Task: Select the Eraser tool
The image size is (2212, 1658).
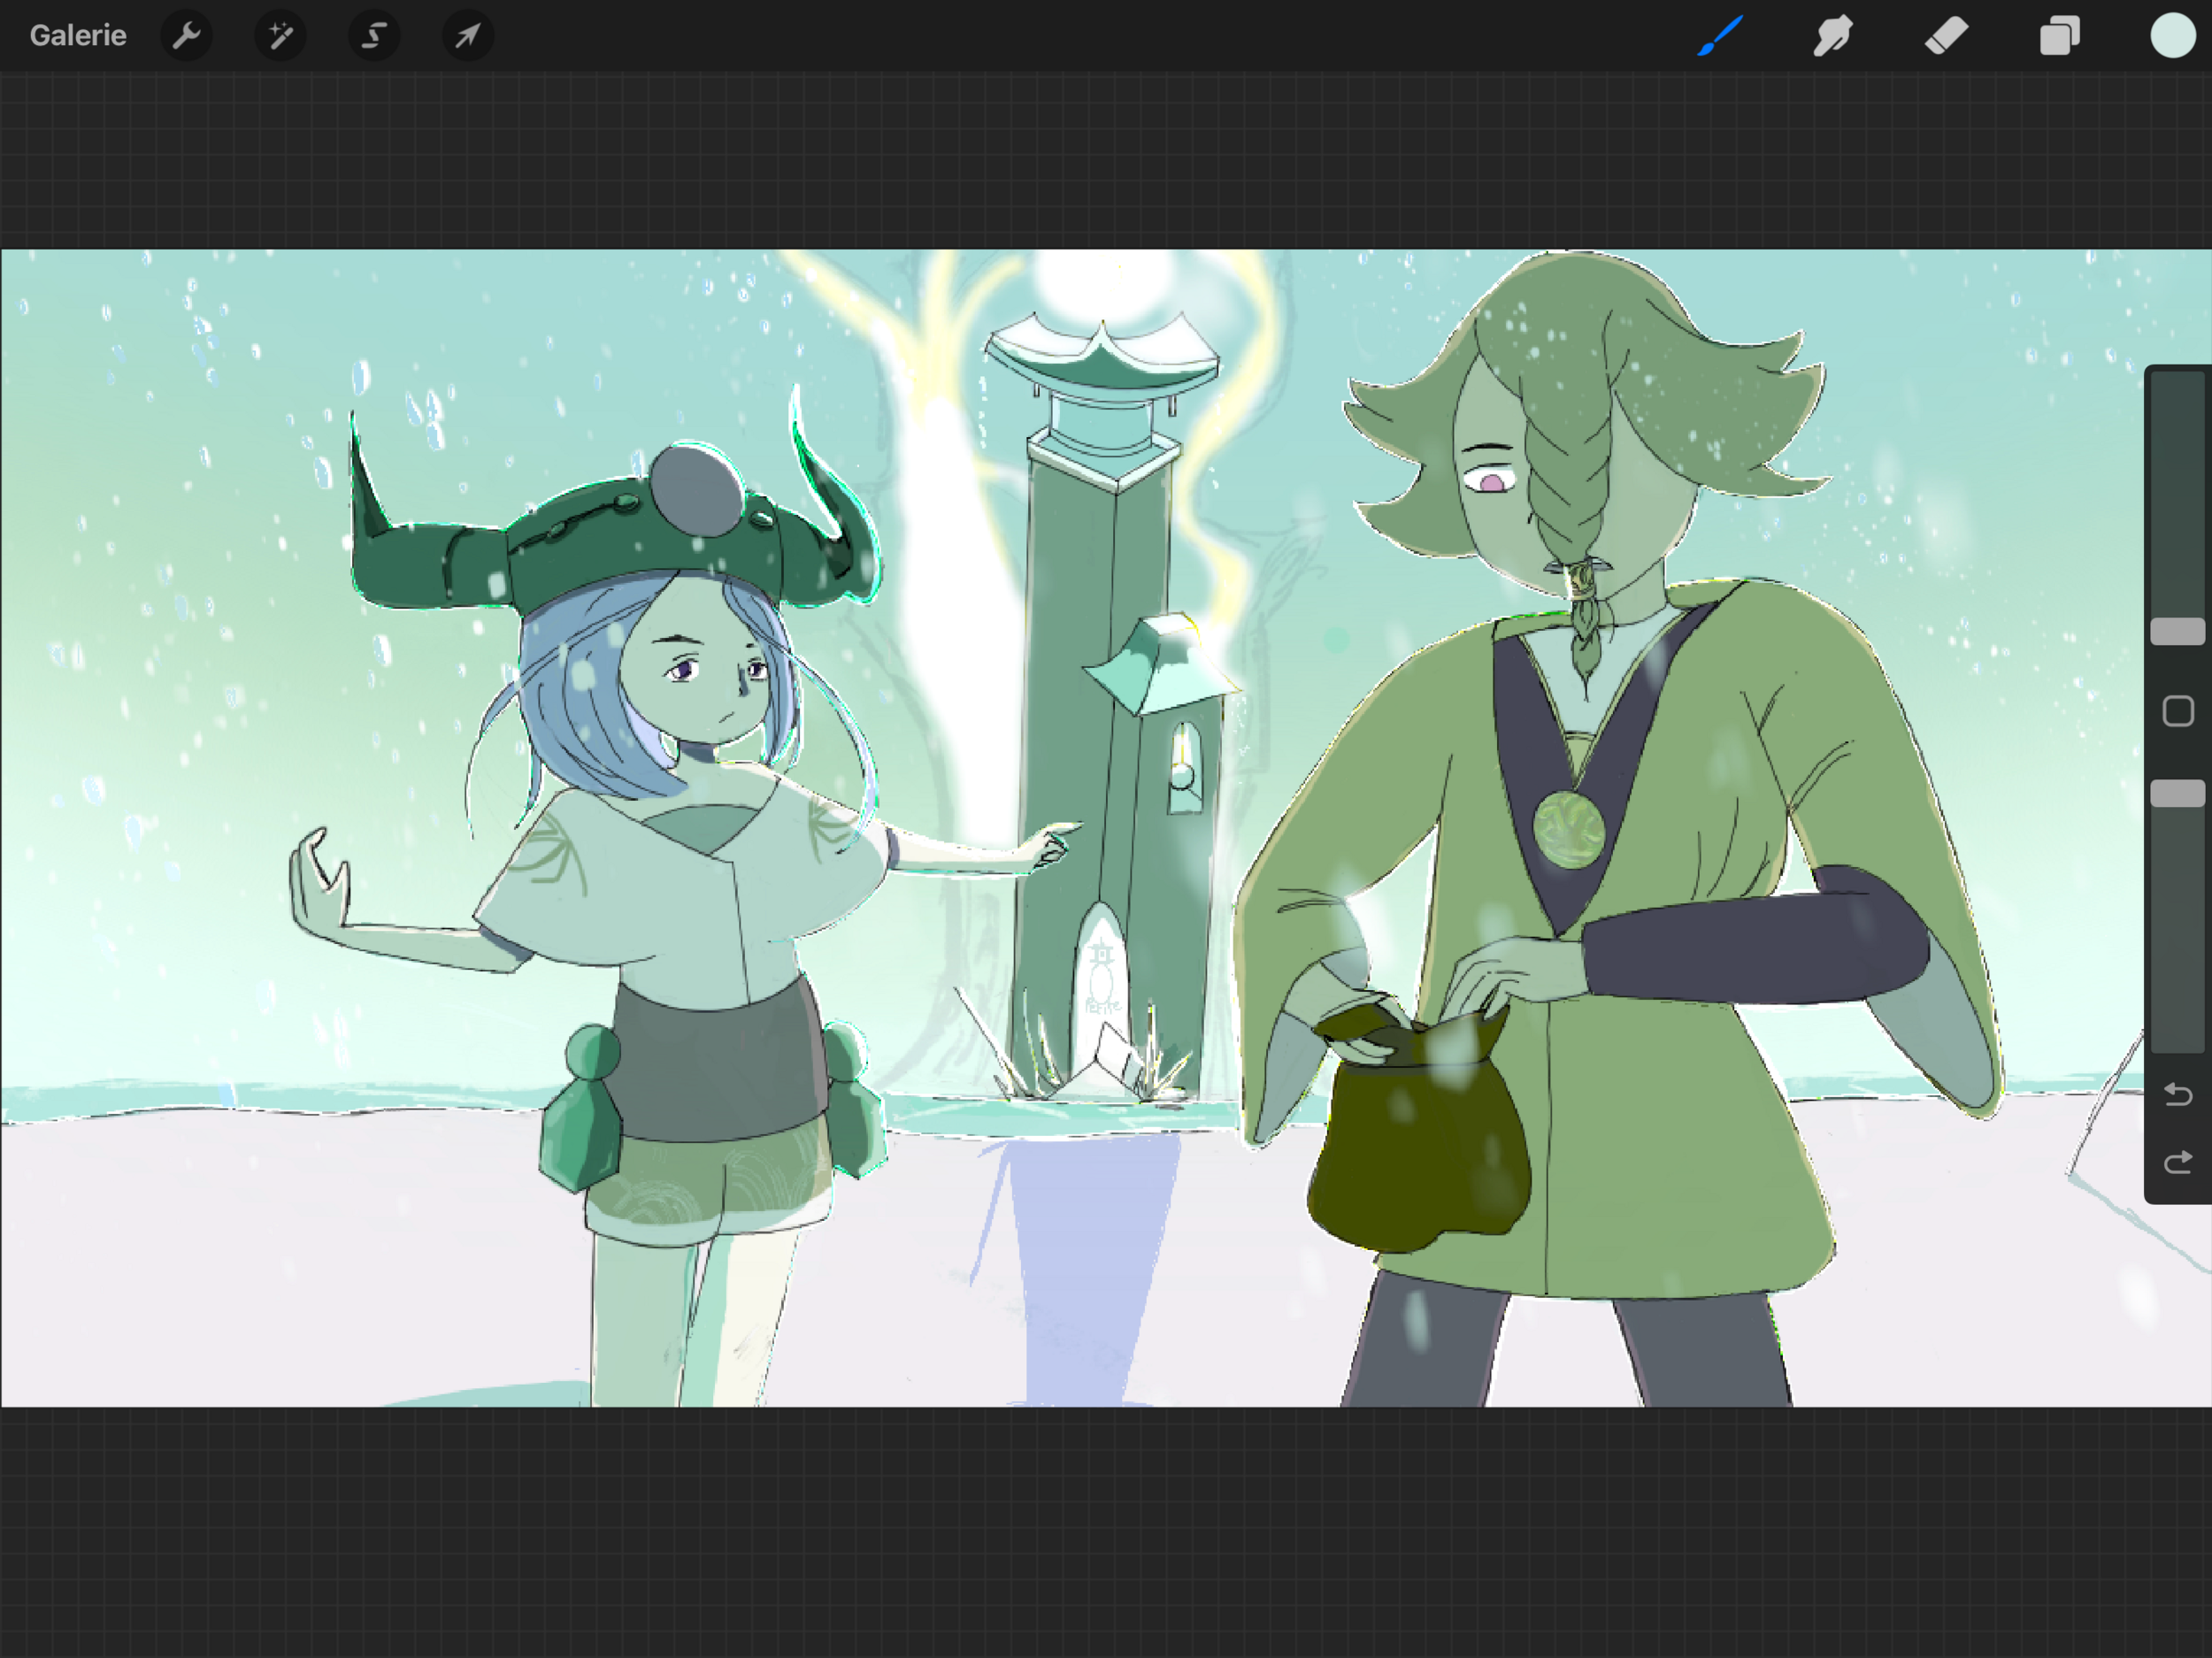Action: [x=1946, y=36]
